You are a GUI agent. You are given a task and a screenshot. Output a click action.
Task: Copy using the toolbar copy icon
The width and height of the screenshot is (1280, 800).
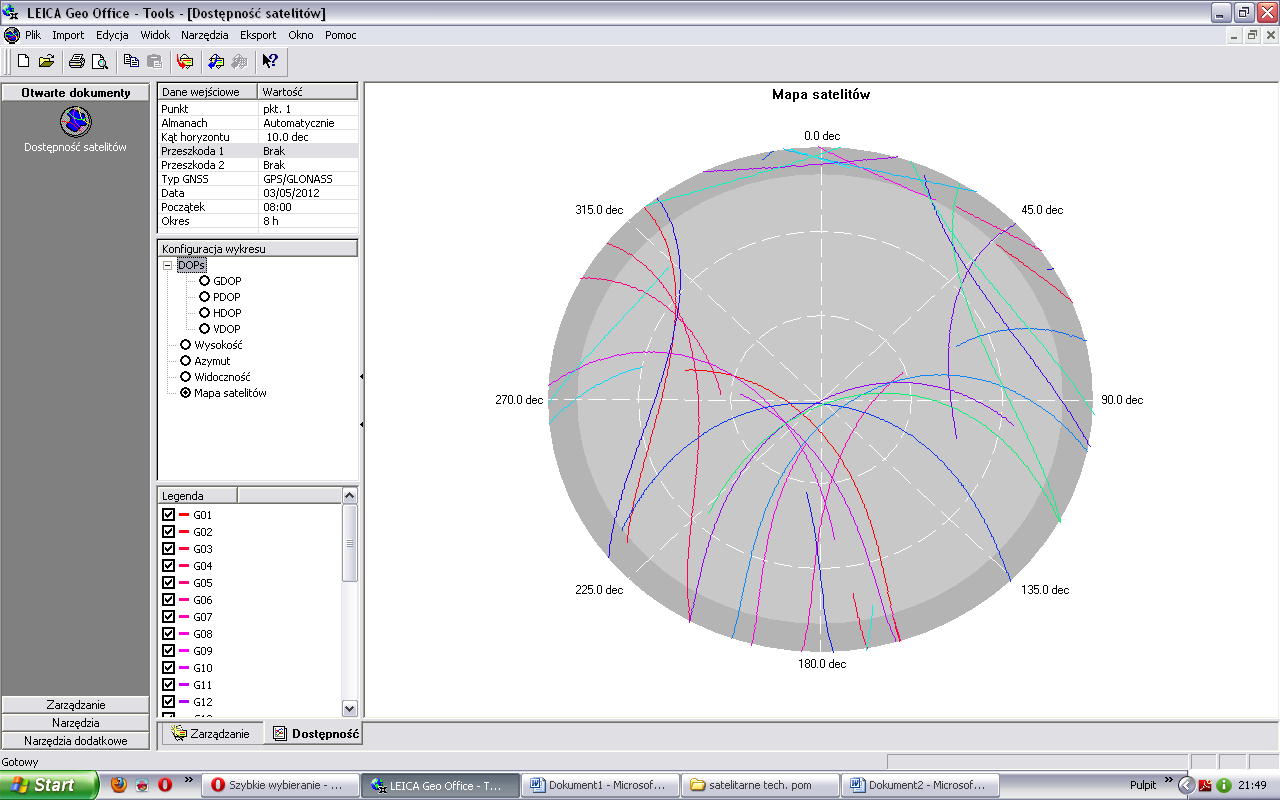coord(131,61)
